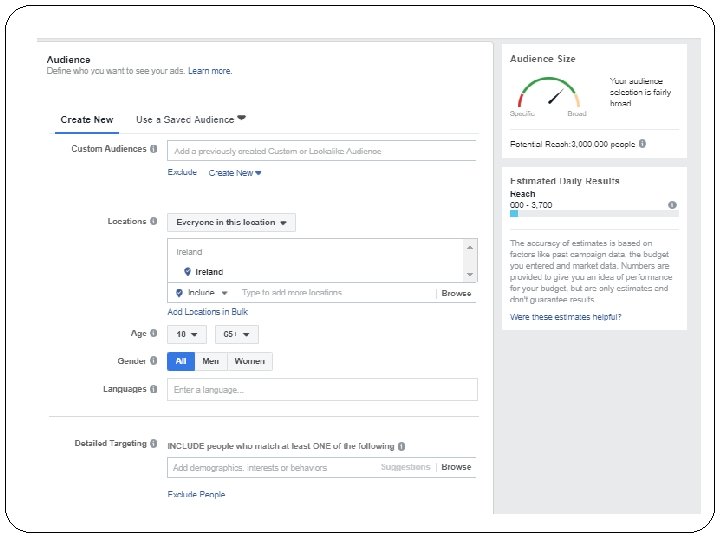Click the Estimated Daily Reach info icon
720x540 pixels.
tap(672, 205)
